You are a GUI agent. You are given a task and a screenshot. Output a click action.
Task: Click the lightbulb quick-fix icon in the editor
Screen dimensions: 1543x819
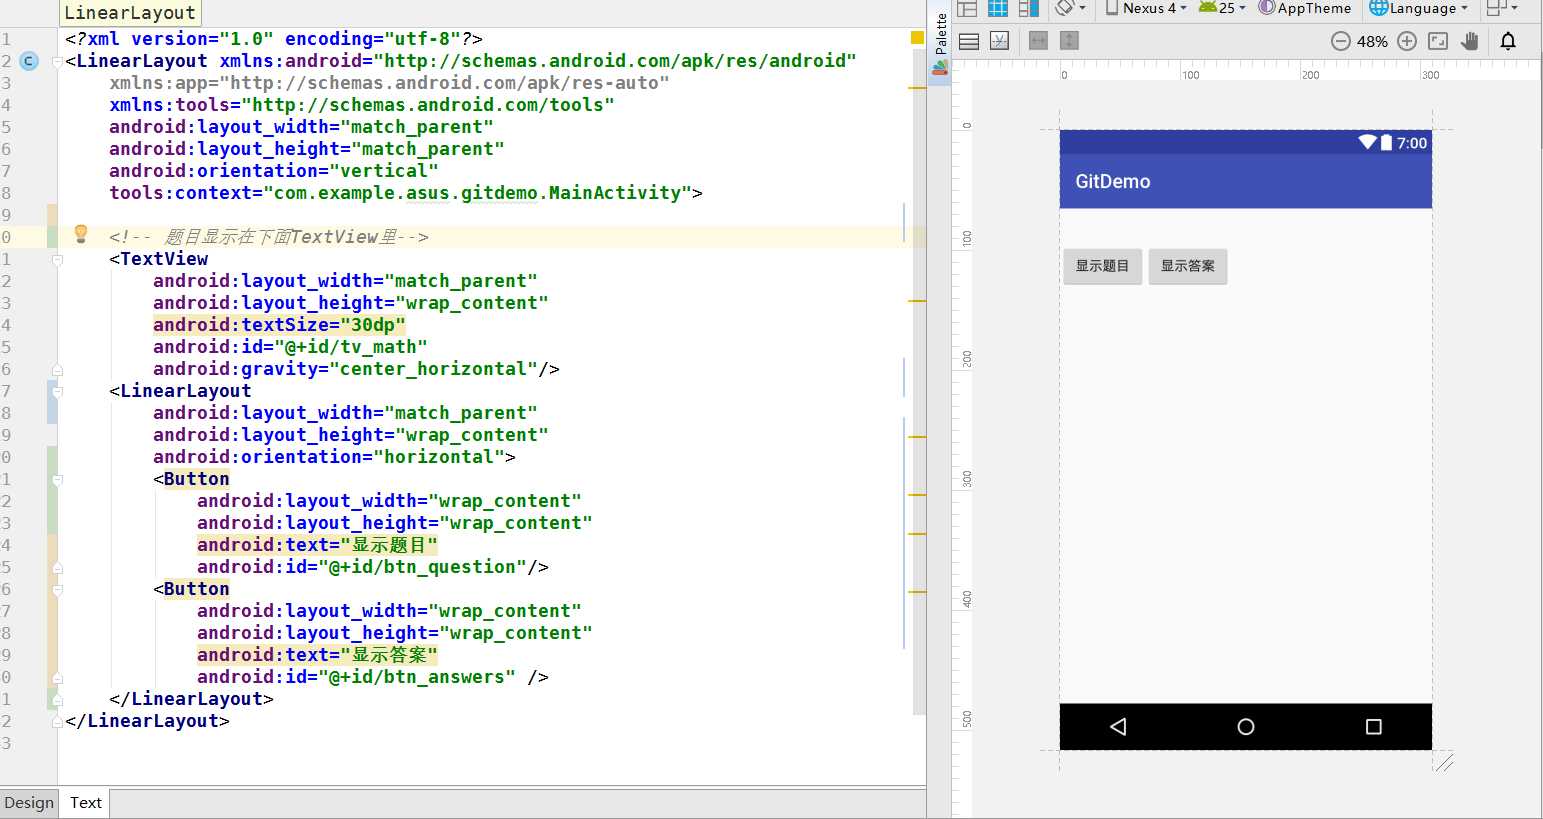coord(81,234)
